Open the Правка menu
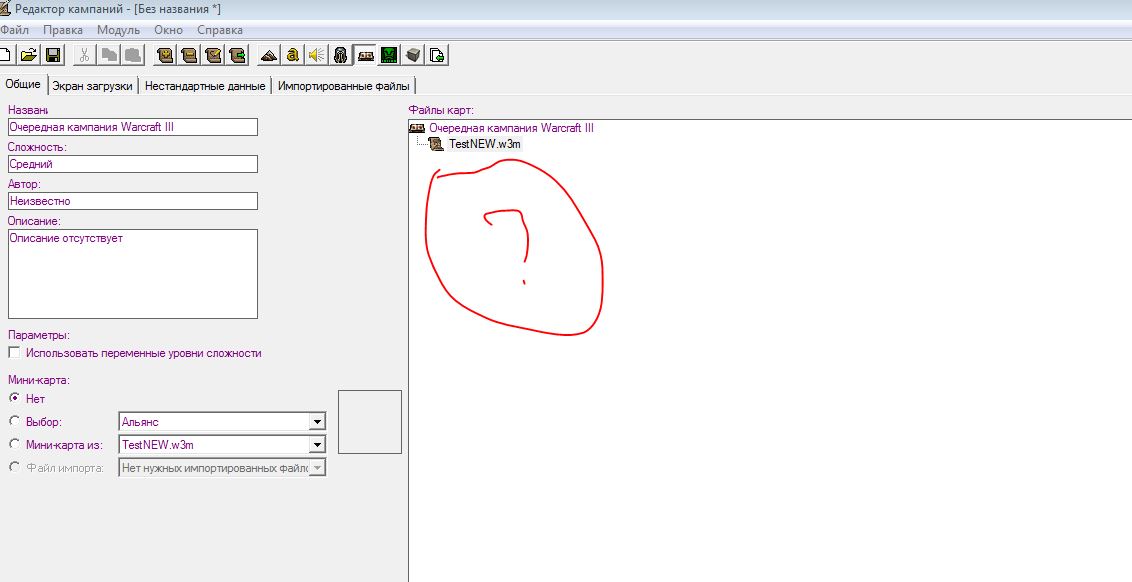 (x=63, y=30)
